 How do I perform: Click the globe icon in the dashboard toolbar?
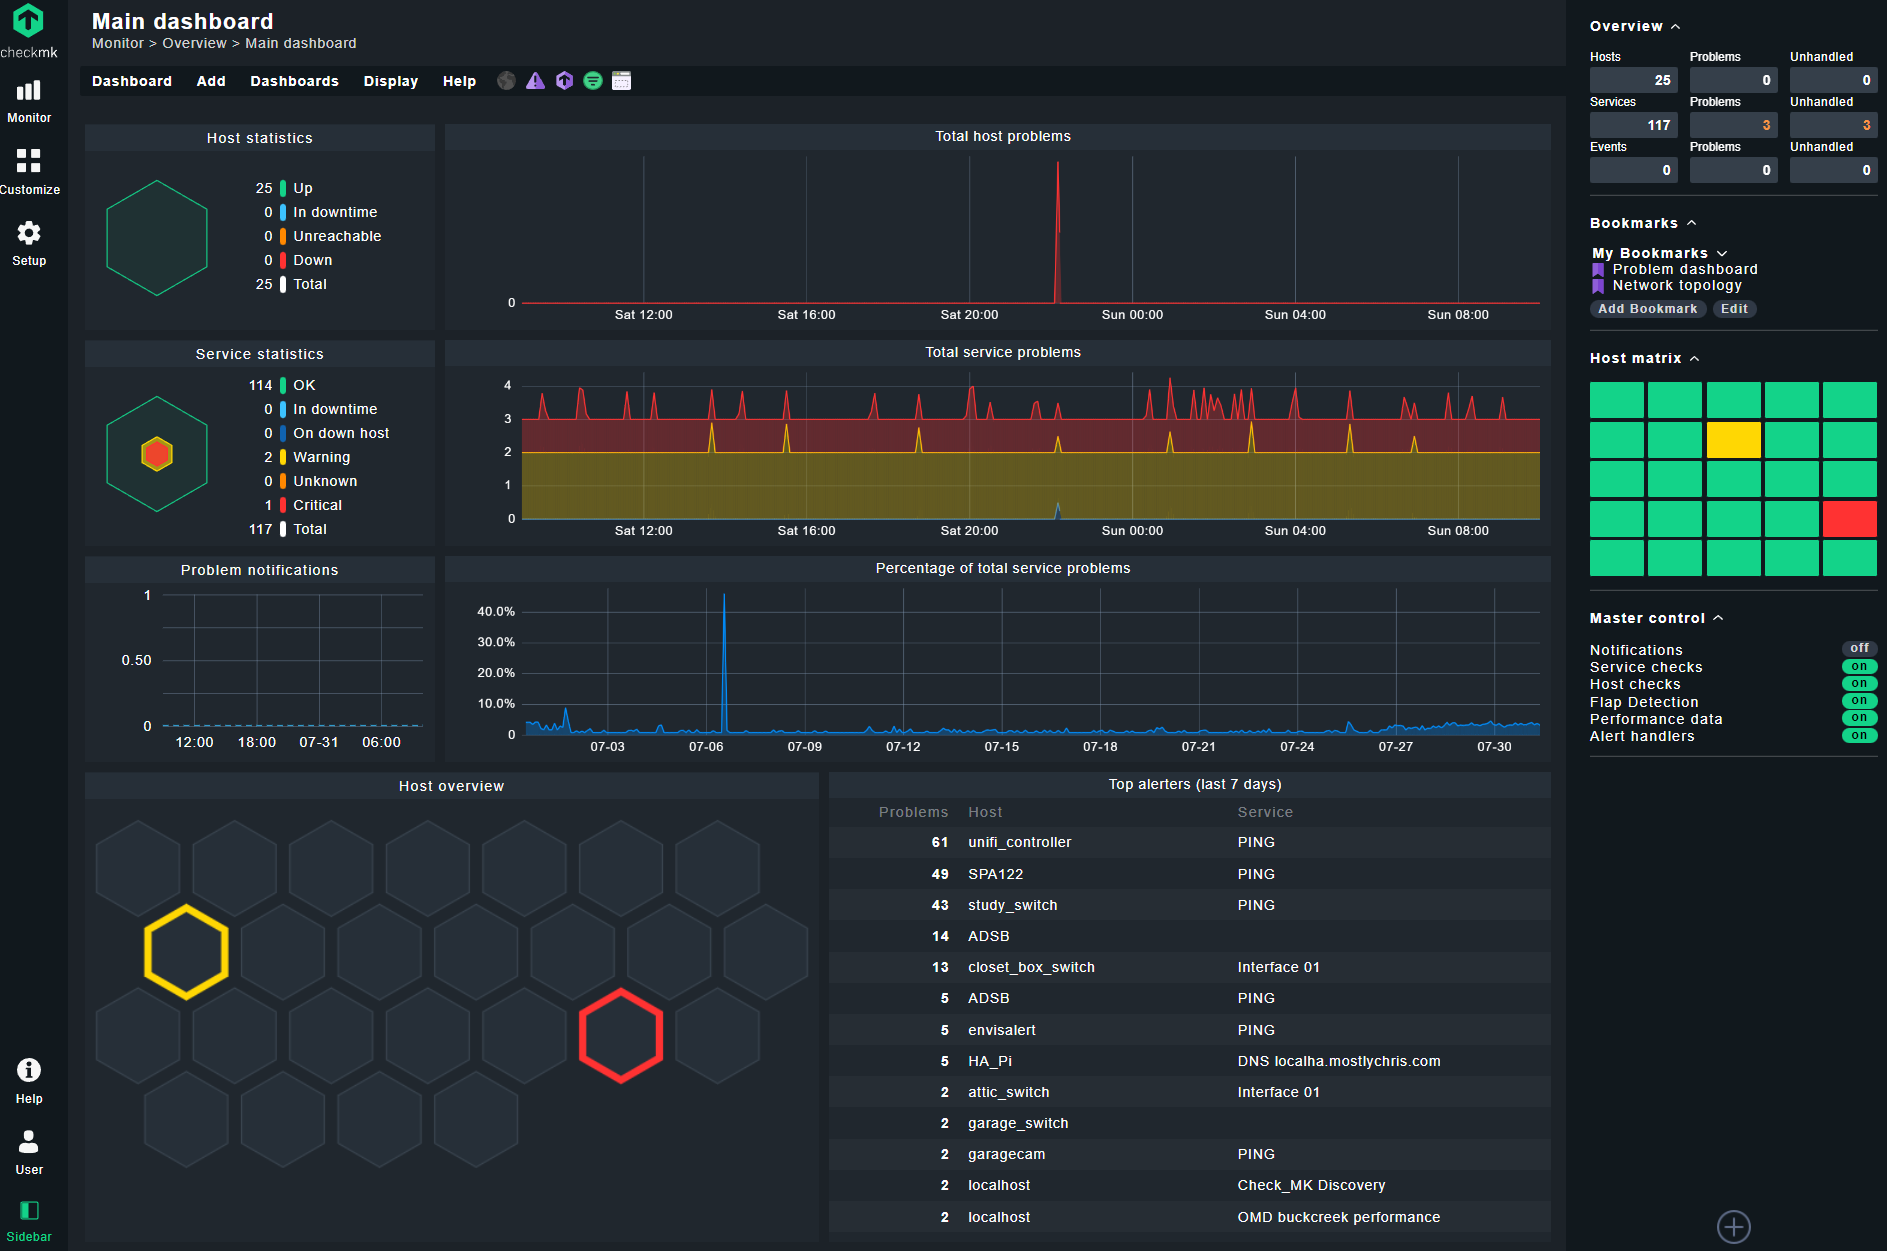click(x=506, y=81)
